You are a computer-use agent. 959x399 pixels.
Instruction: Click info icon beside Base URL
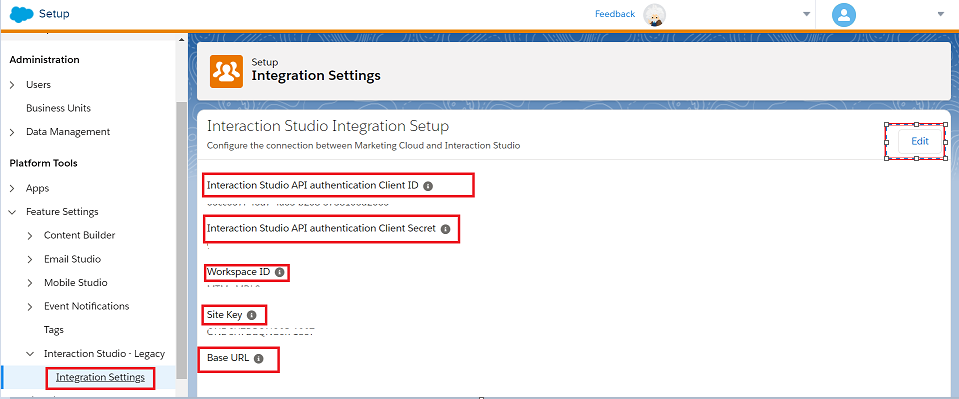[258, 359]
